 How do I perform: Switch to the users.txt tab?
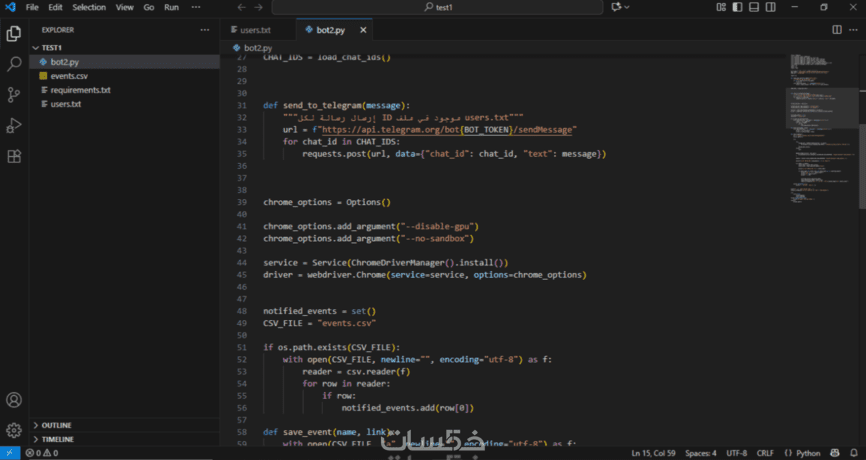point(255,30)
